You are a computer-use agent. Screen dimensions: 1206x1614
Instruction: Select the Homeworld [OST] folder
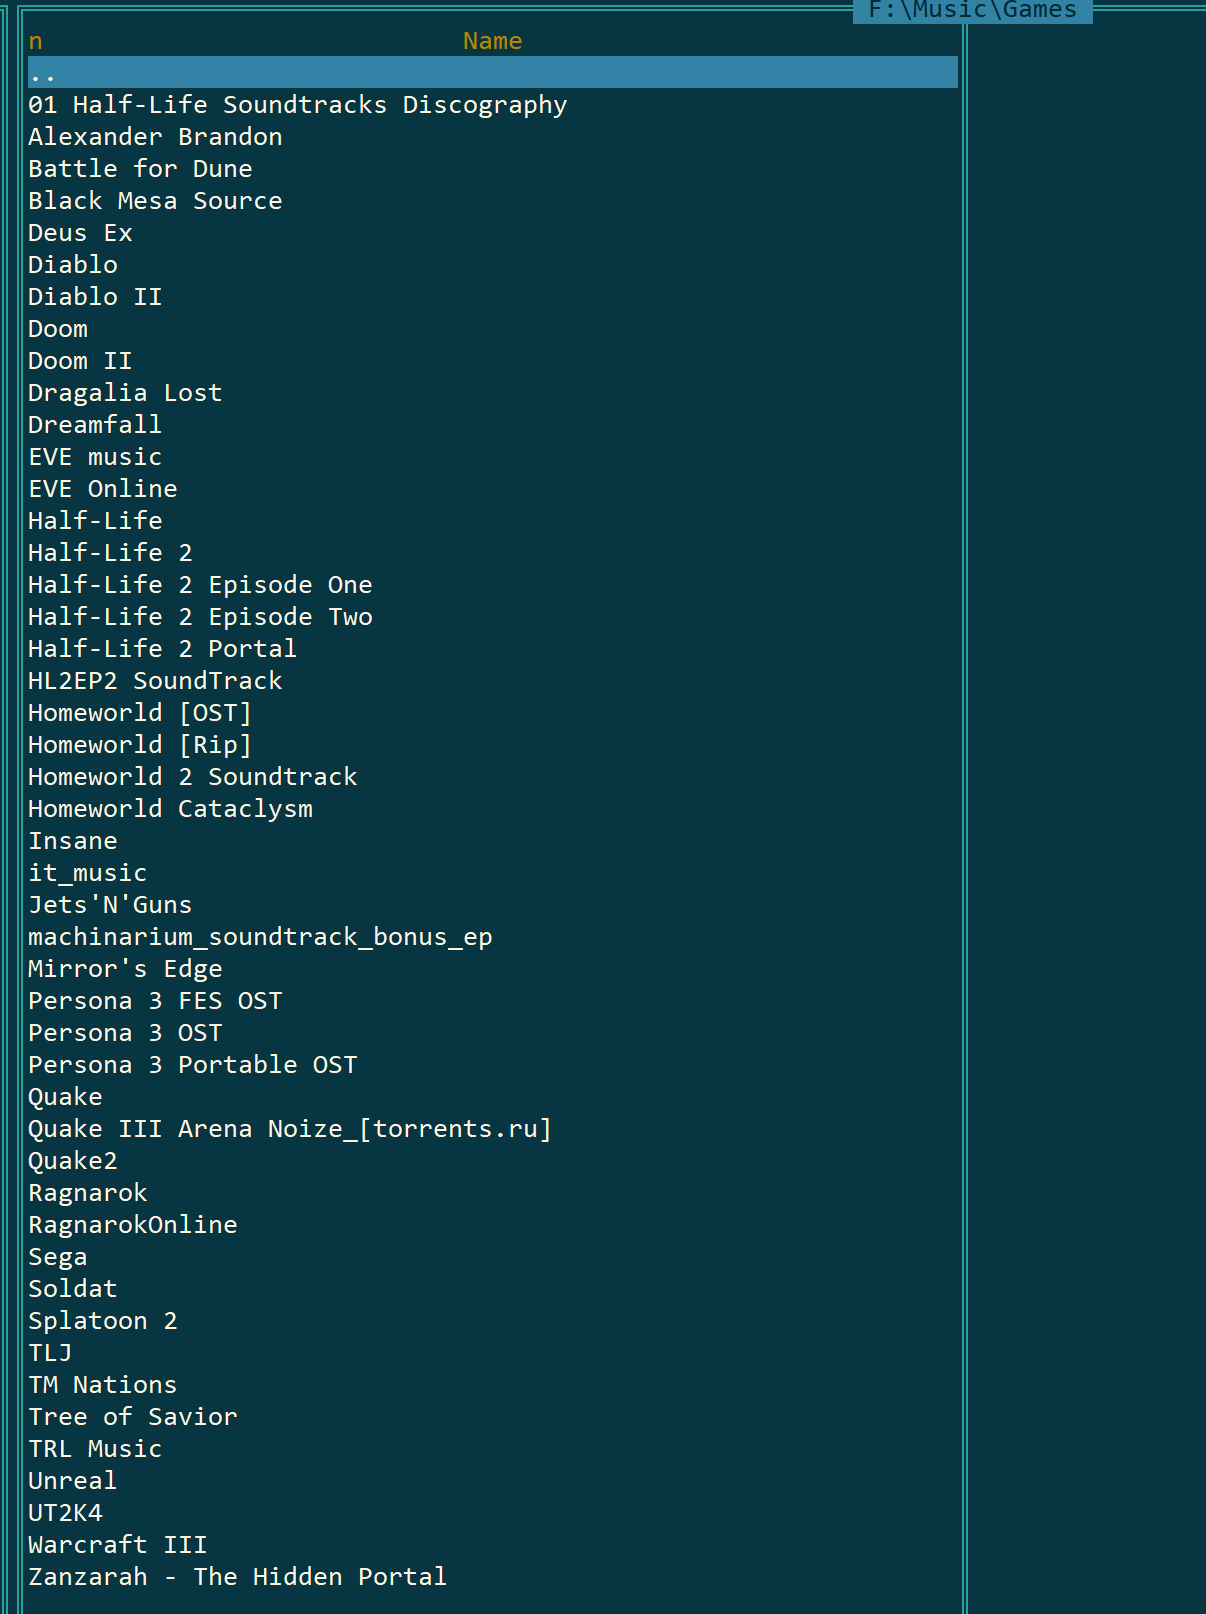pos(140,713)
